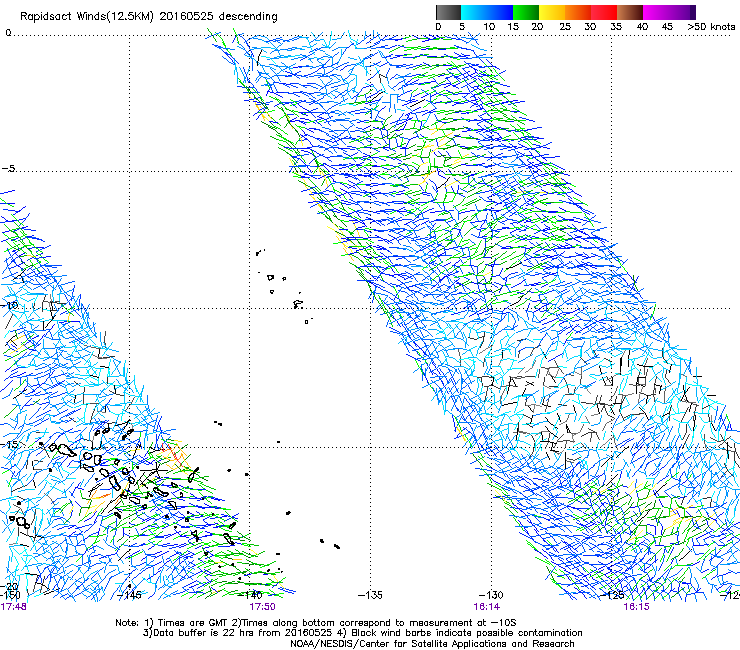Click the longitude axis label '-125'
Image resolution: width=740 pixels, height=650 pixels.
tap(612, 595)
